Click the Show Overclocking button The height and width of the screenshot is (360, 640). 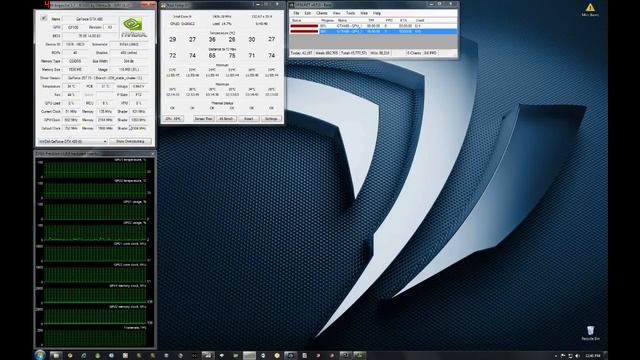coord(131,141)
